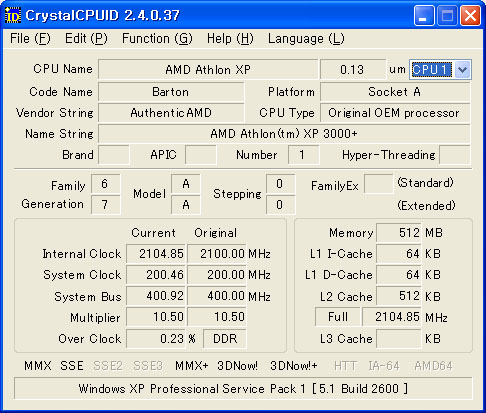
Task: Click the CrystalCPUID title bar icon
Action: 13,15
